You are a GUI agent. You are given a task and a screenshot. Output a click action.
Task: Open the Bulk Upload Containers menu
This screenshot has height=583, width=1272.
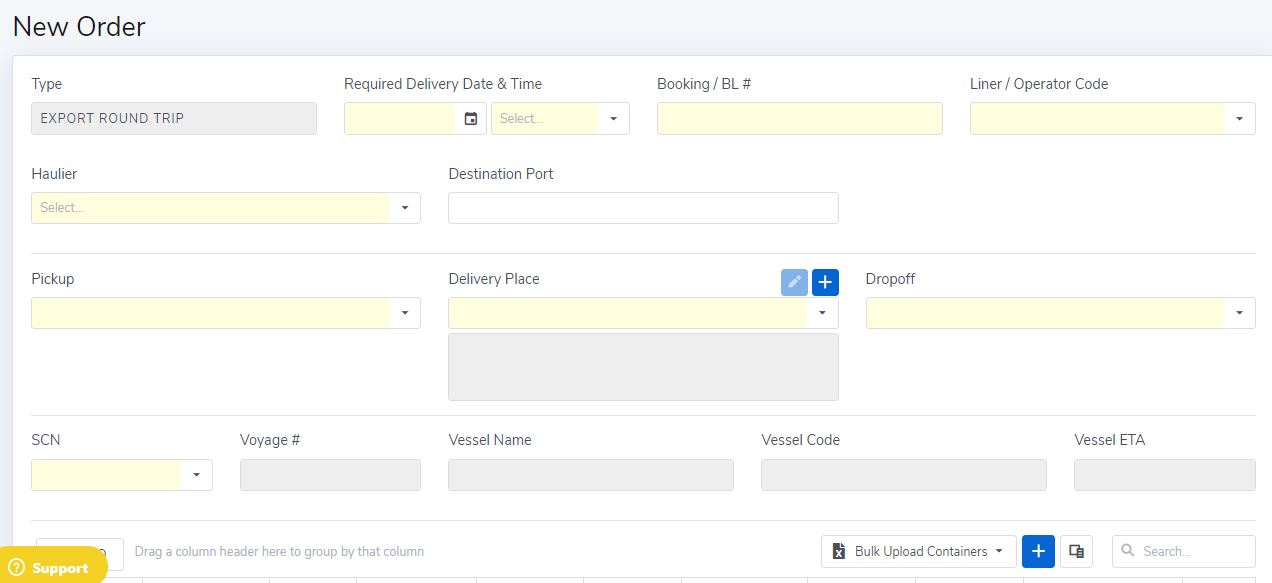[x=918, y=551]
